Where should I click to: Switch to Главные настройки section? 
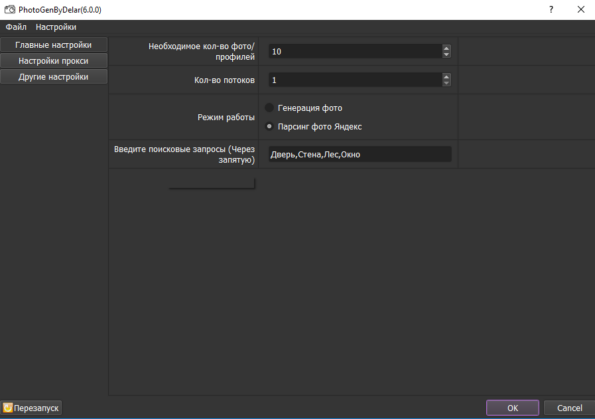tap(54, 45)
